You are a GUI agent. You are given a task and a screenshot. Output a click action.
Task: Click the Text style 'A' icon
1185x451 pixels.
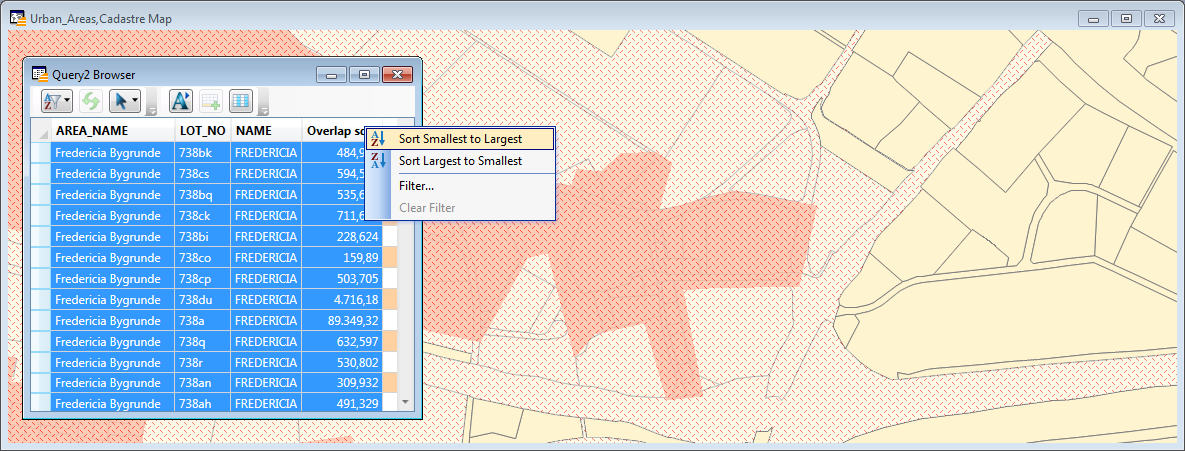pyautogui.click(x=181, y=100)
